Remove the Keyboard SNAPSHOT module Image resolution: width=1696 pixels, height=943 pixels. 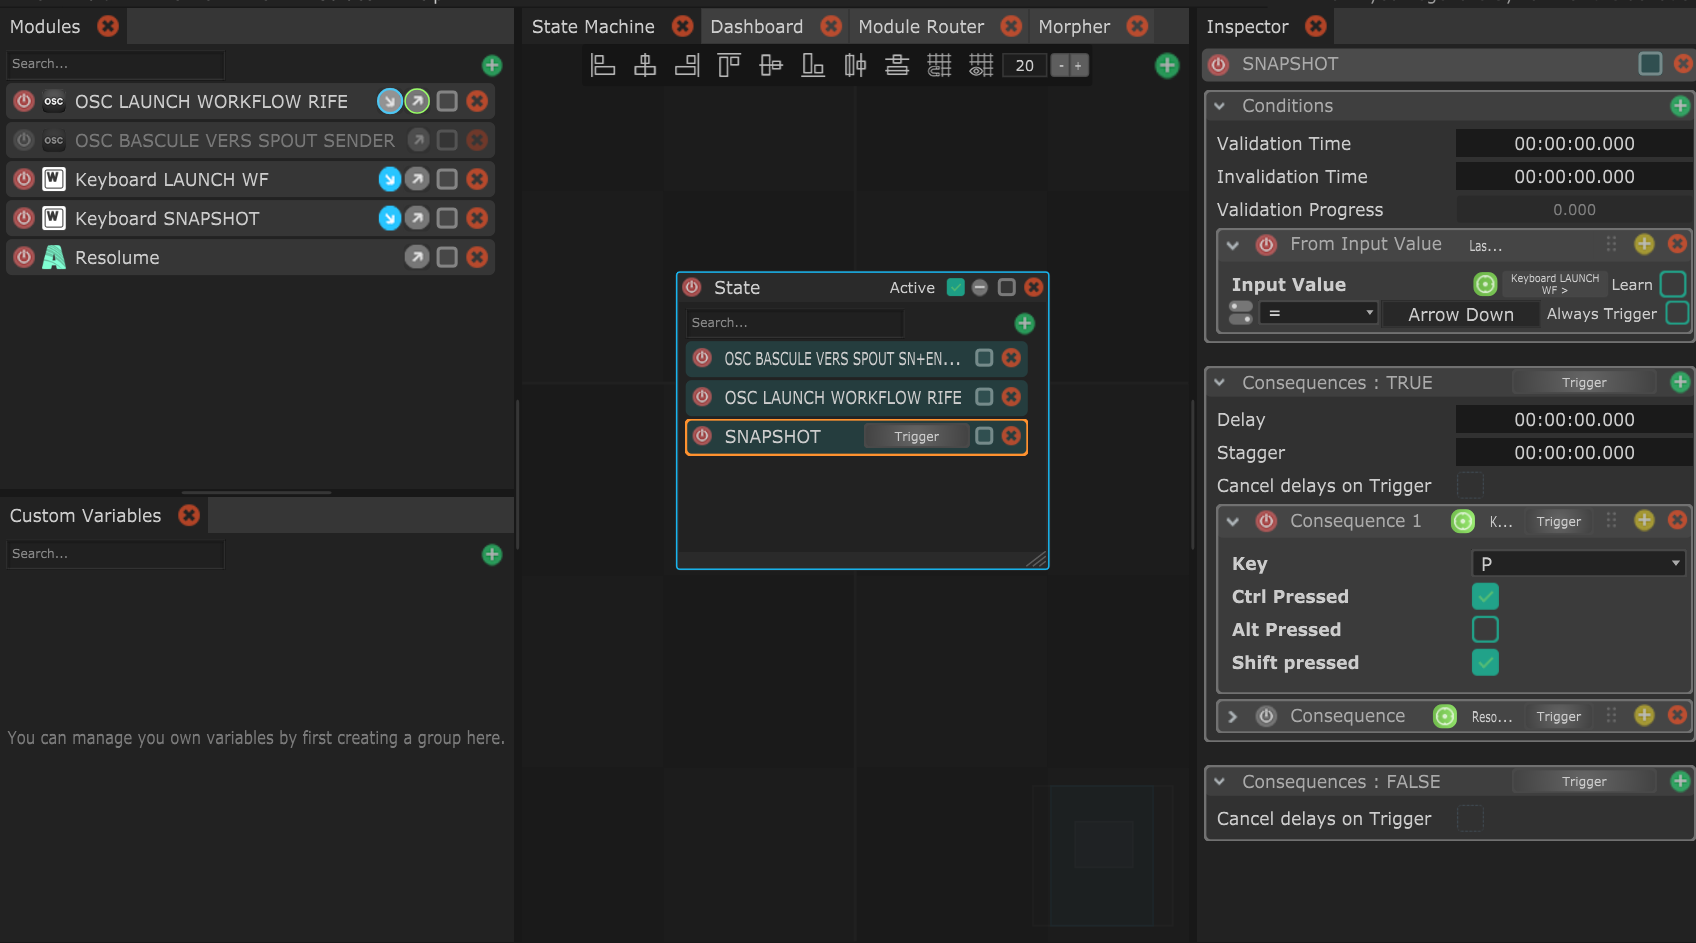tap(478, 218)
